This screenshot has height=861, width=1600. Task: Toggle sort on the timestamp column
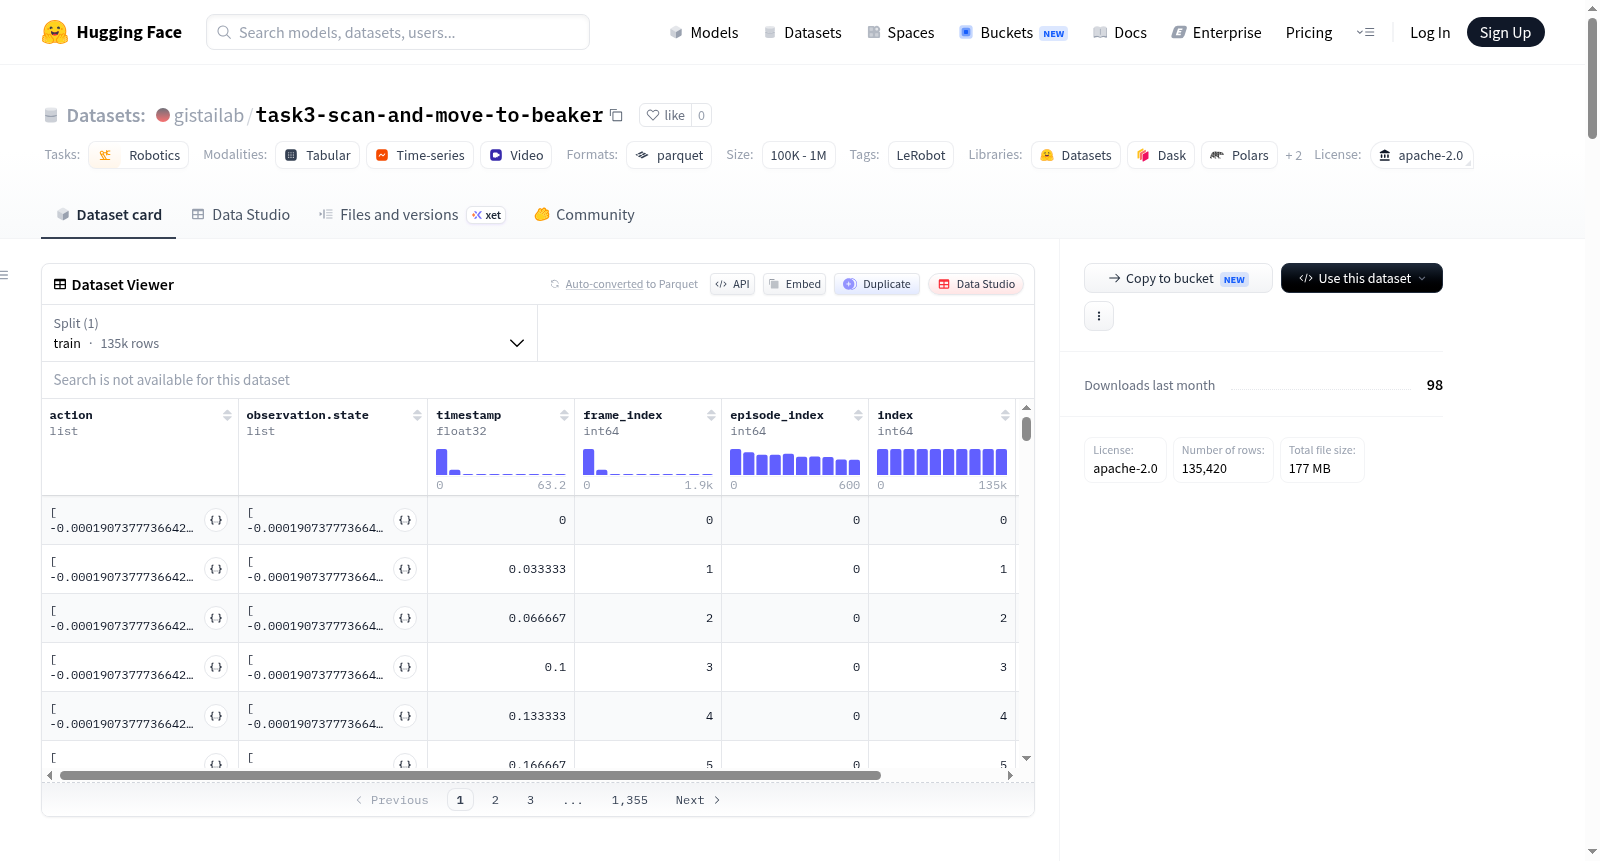564,415
